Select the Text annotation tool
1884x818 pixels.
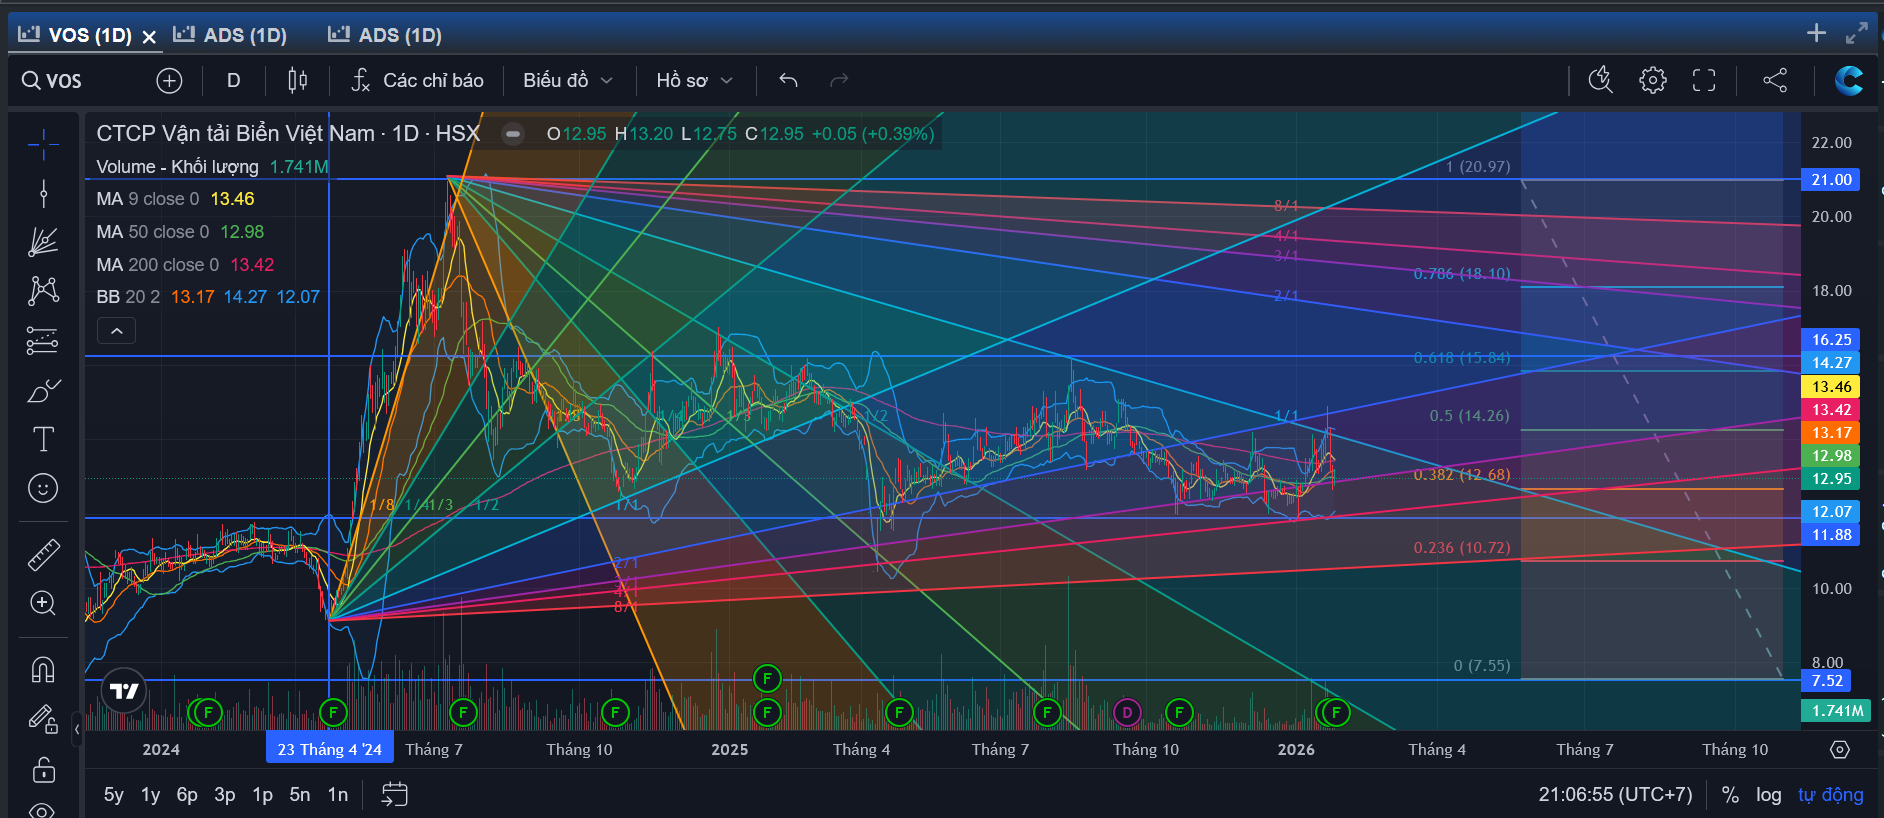(x=43, y=439)
